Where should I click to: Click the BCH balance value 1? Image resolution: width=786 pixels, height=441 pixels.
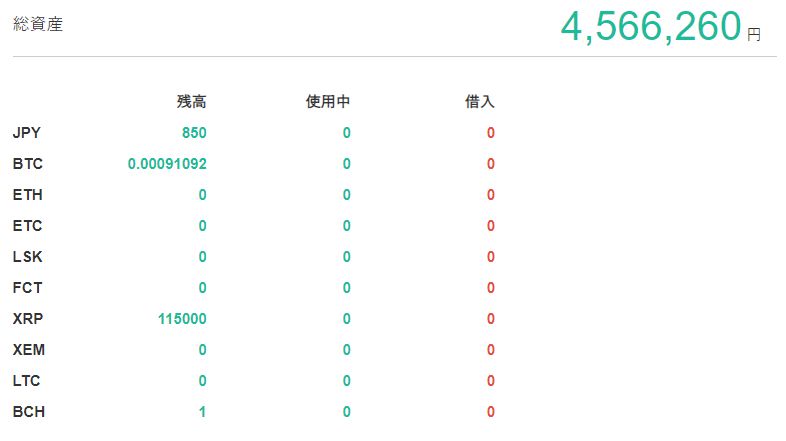tap(202, 412)
